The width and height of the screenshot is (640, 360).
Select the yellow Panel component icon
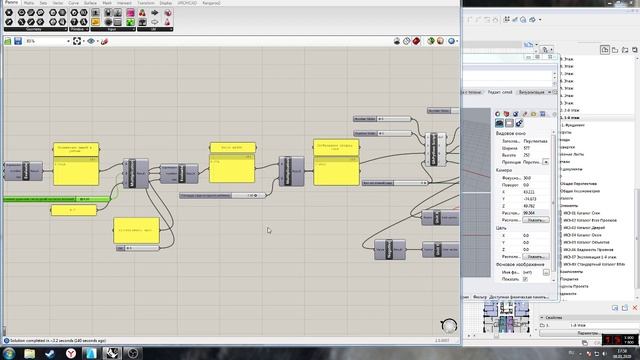tap(95, 22)
